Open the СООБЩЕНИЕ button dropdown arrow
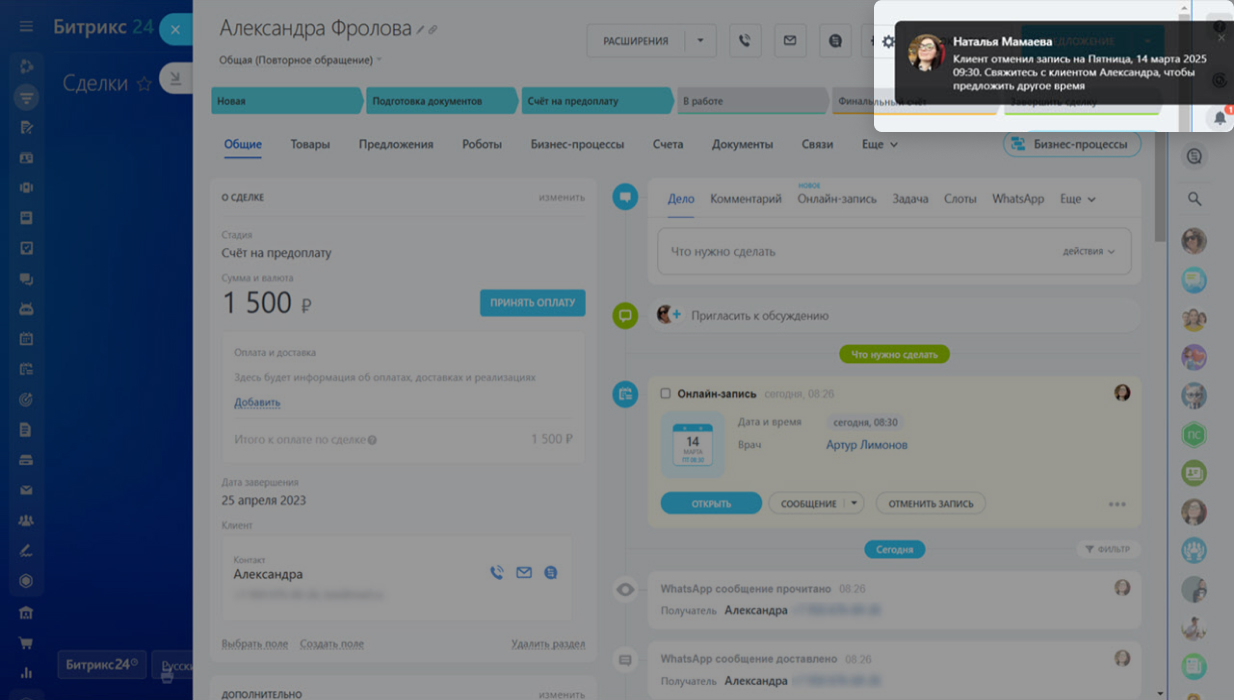 tap(854, 503)
